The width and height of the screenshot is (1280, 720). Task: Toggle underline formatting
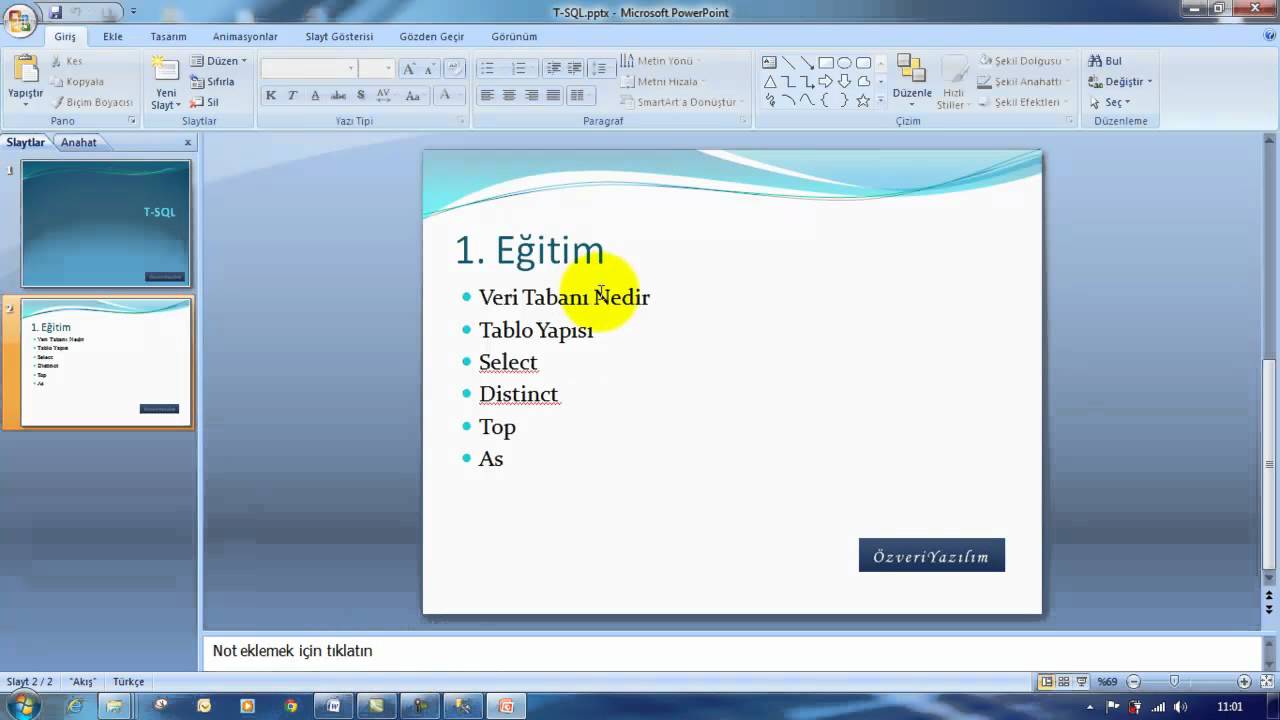[x=315, y=96]
